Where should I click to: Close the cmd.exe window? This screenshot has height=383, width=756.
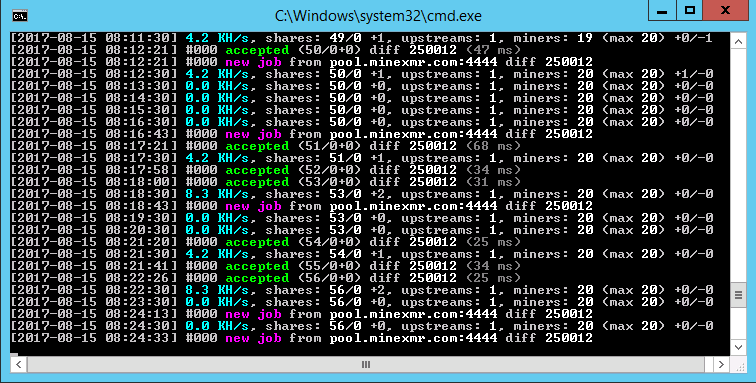(725, 11)
